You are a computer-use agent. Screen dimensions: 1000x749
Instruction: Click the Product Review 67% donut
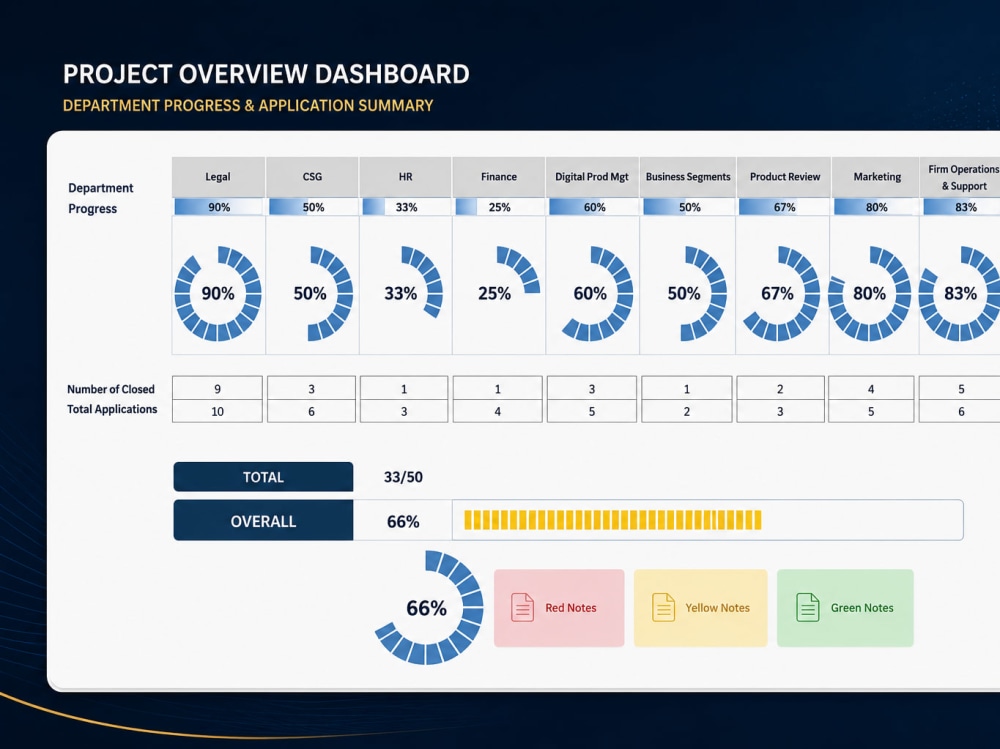click(x=781, y=293)
